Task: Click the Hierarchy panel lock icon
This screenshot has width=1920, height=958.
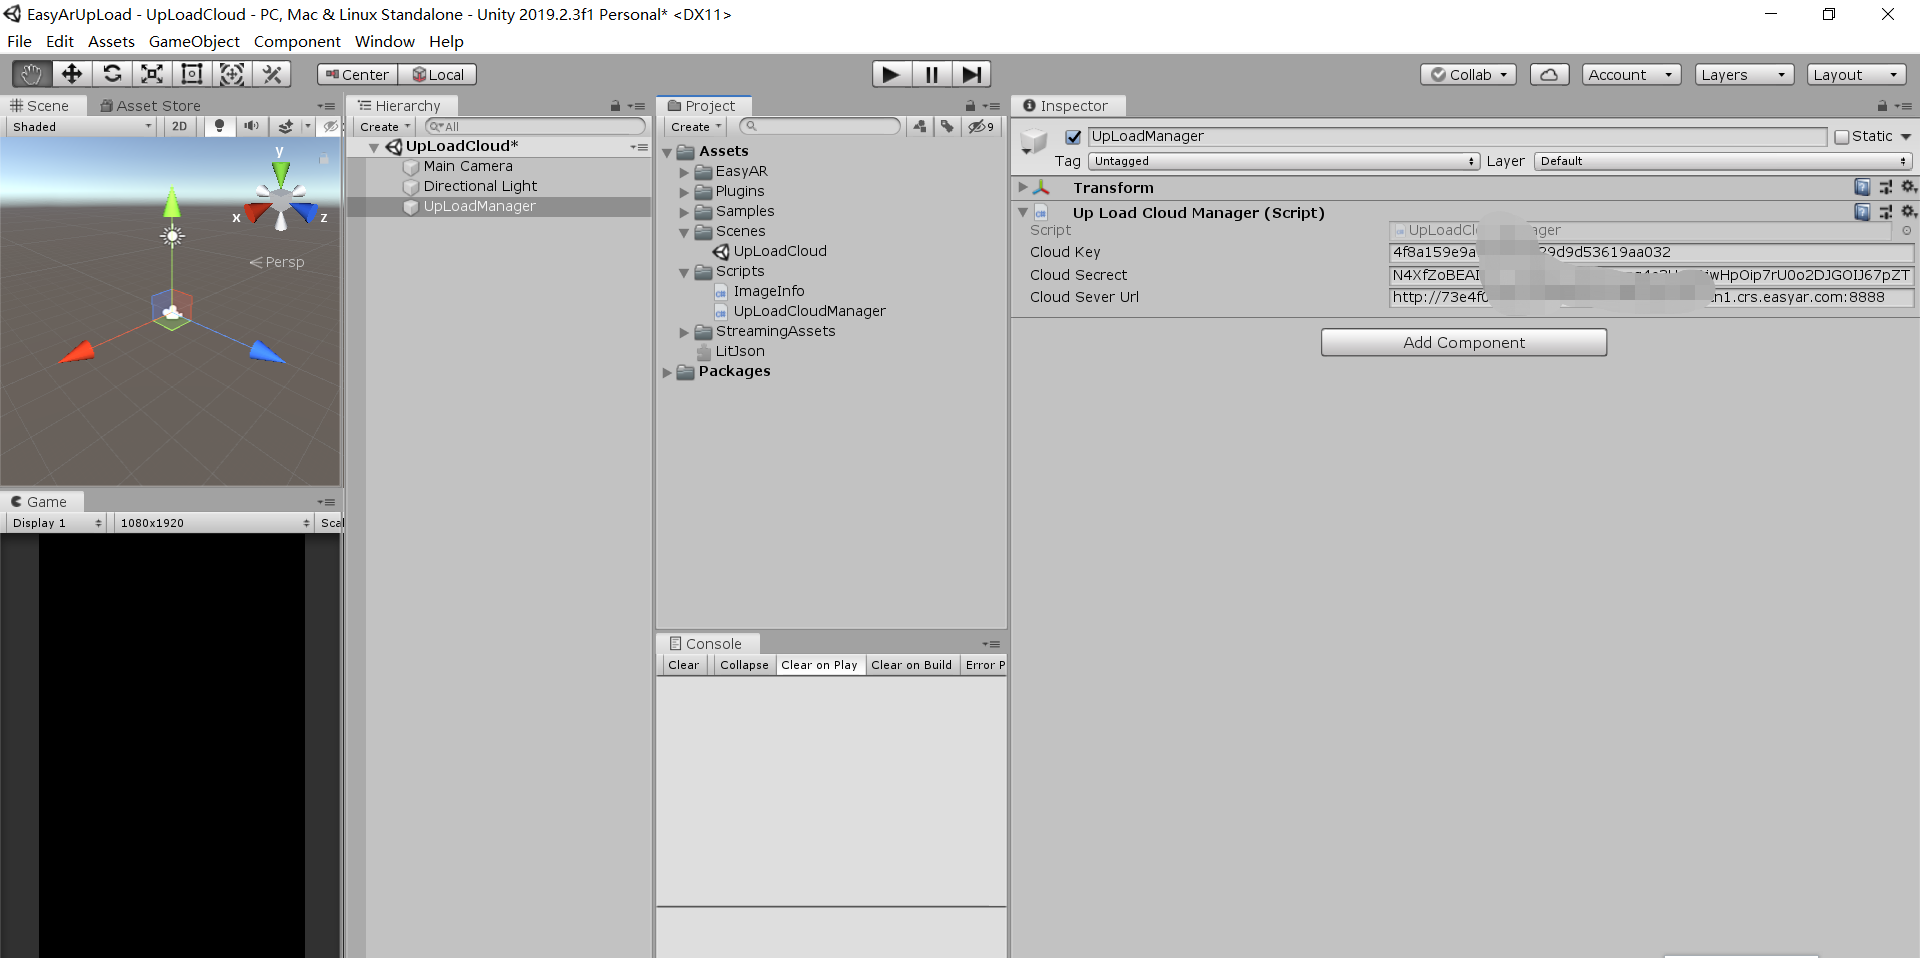Action: pos(615,106)
